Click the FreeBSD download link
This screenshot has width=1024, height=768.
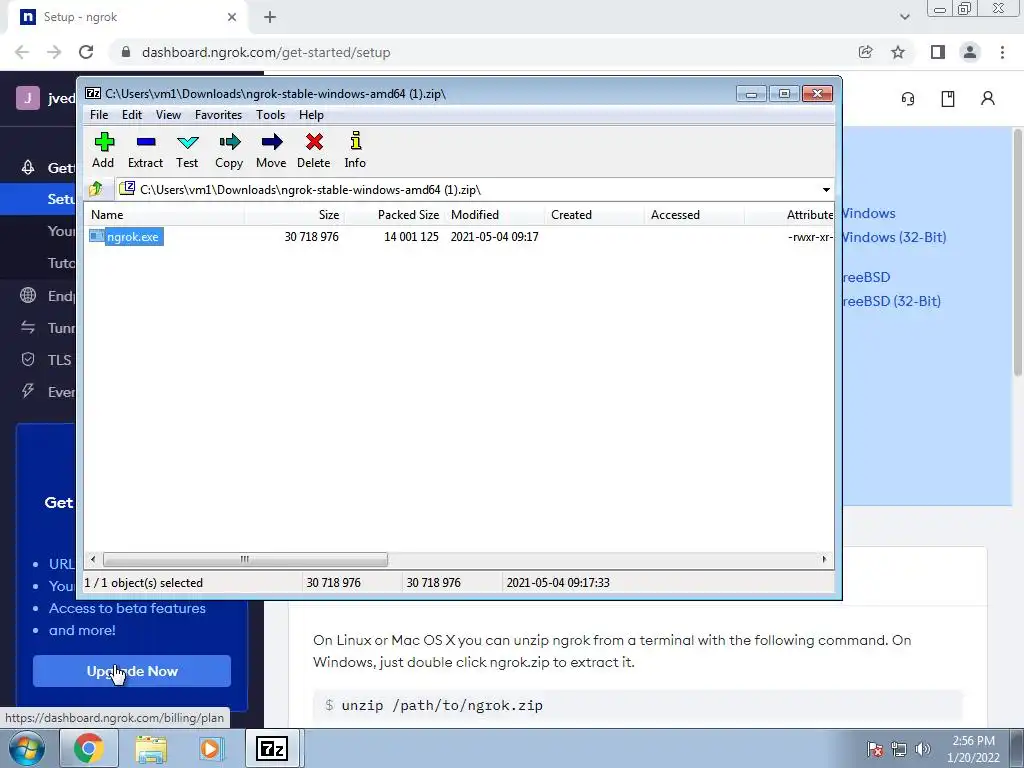point(866,277)
